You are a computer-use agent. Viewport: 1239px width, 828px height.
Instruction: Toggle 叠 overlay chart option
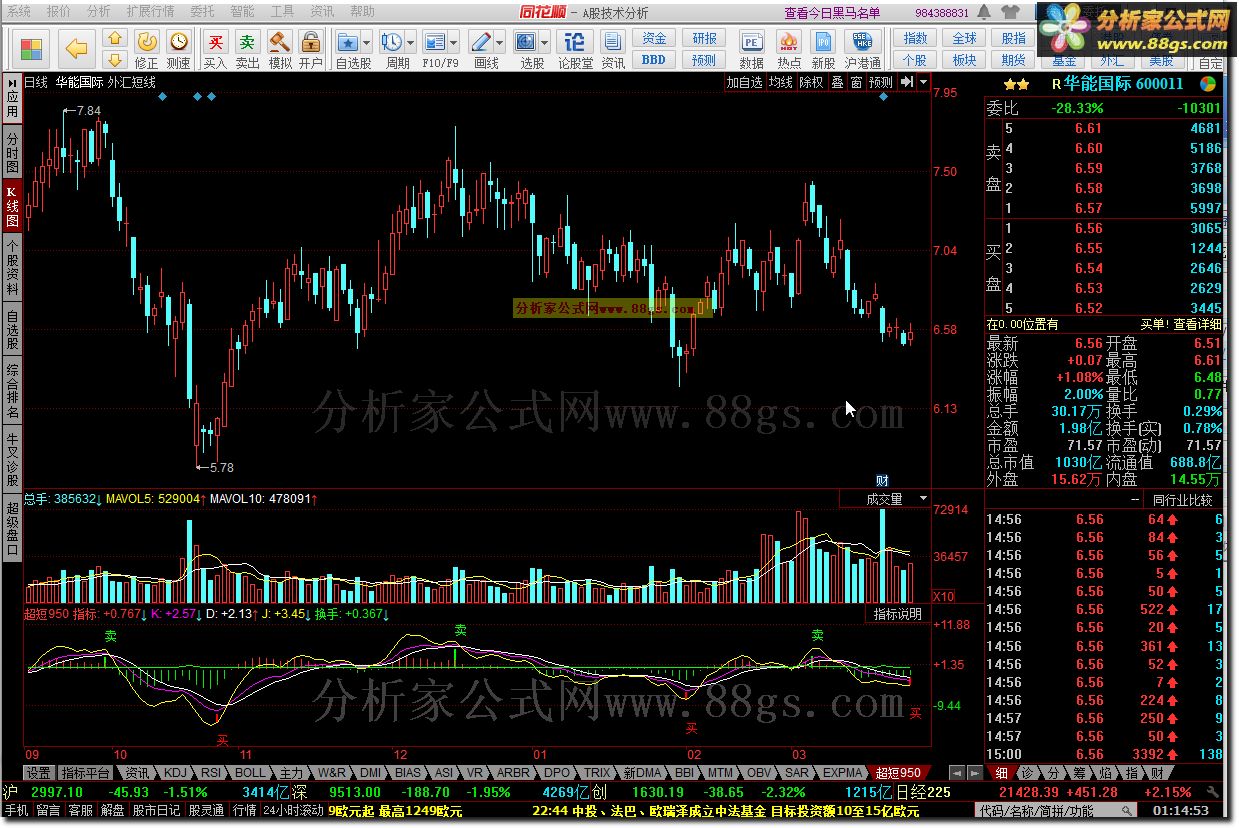(x=837, y=83)
